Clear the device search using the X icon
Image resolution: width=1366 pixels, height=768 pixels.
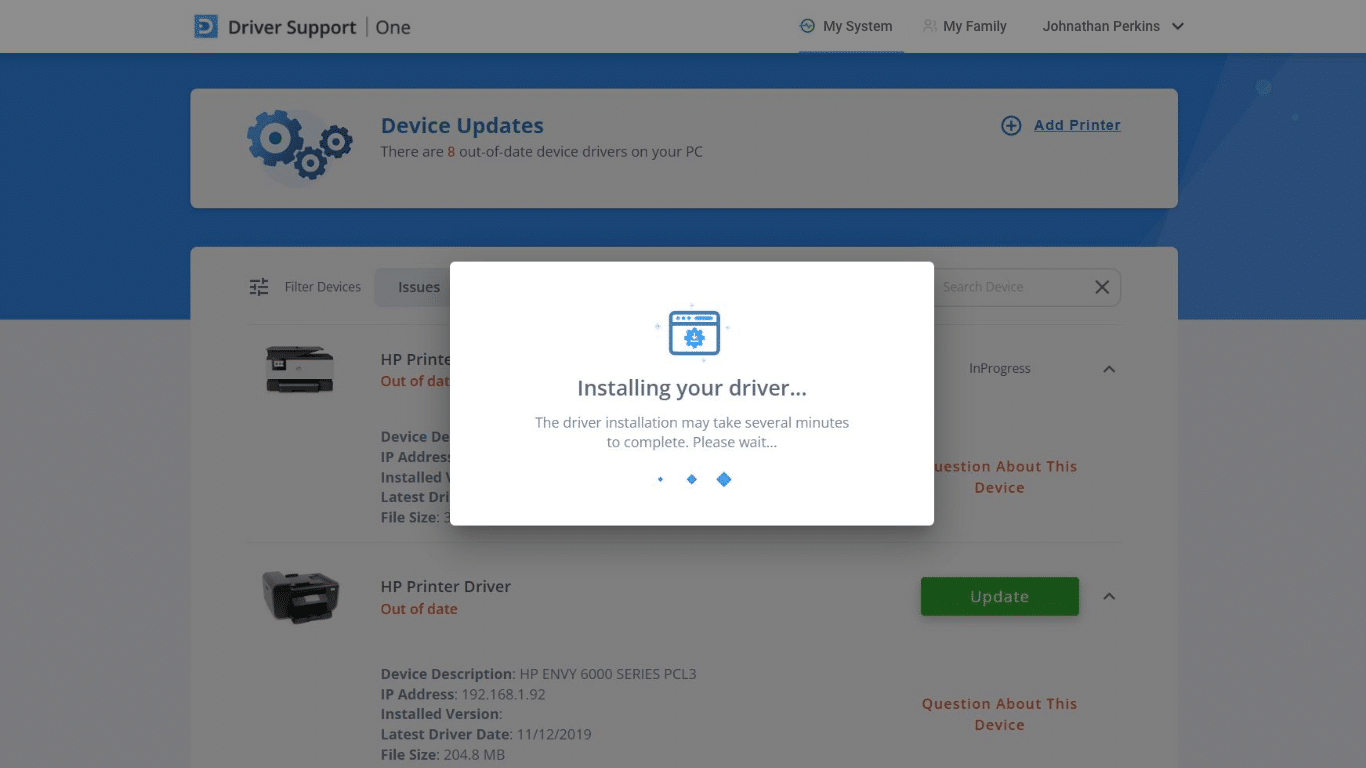pyautogui.click(x=1102, y=287)
